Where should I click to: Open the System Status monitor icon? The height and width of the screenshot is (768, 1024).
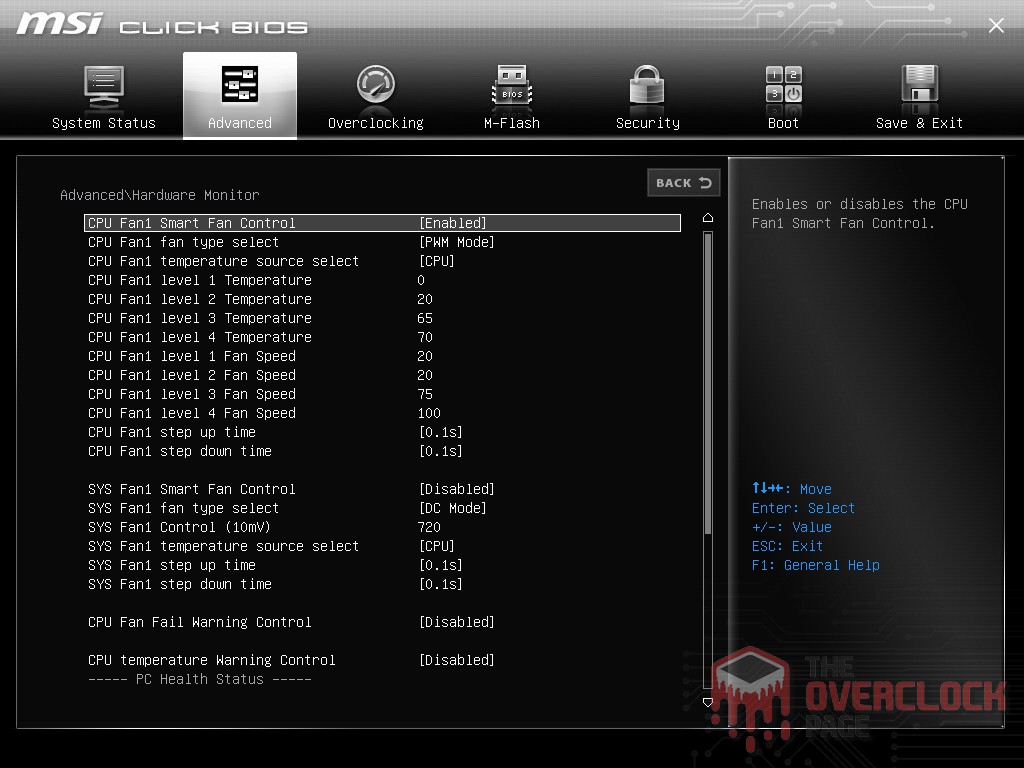[x=103, y=86]
